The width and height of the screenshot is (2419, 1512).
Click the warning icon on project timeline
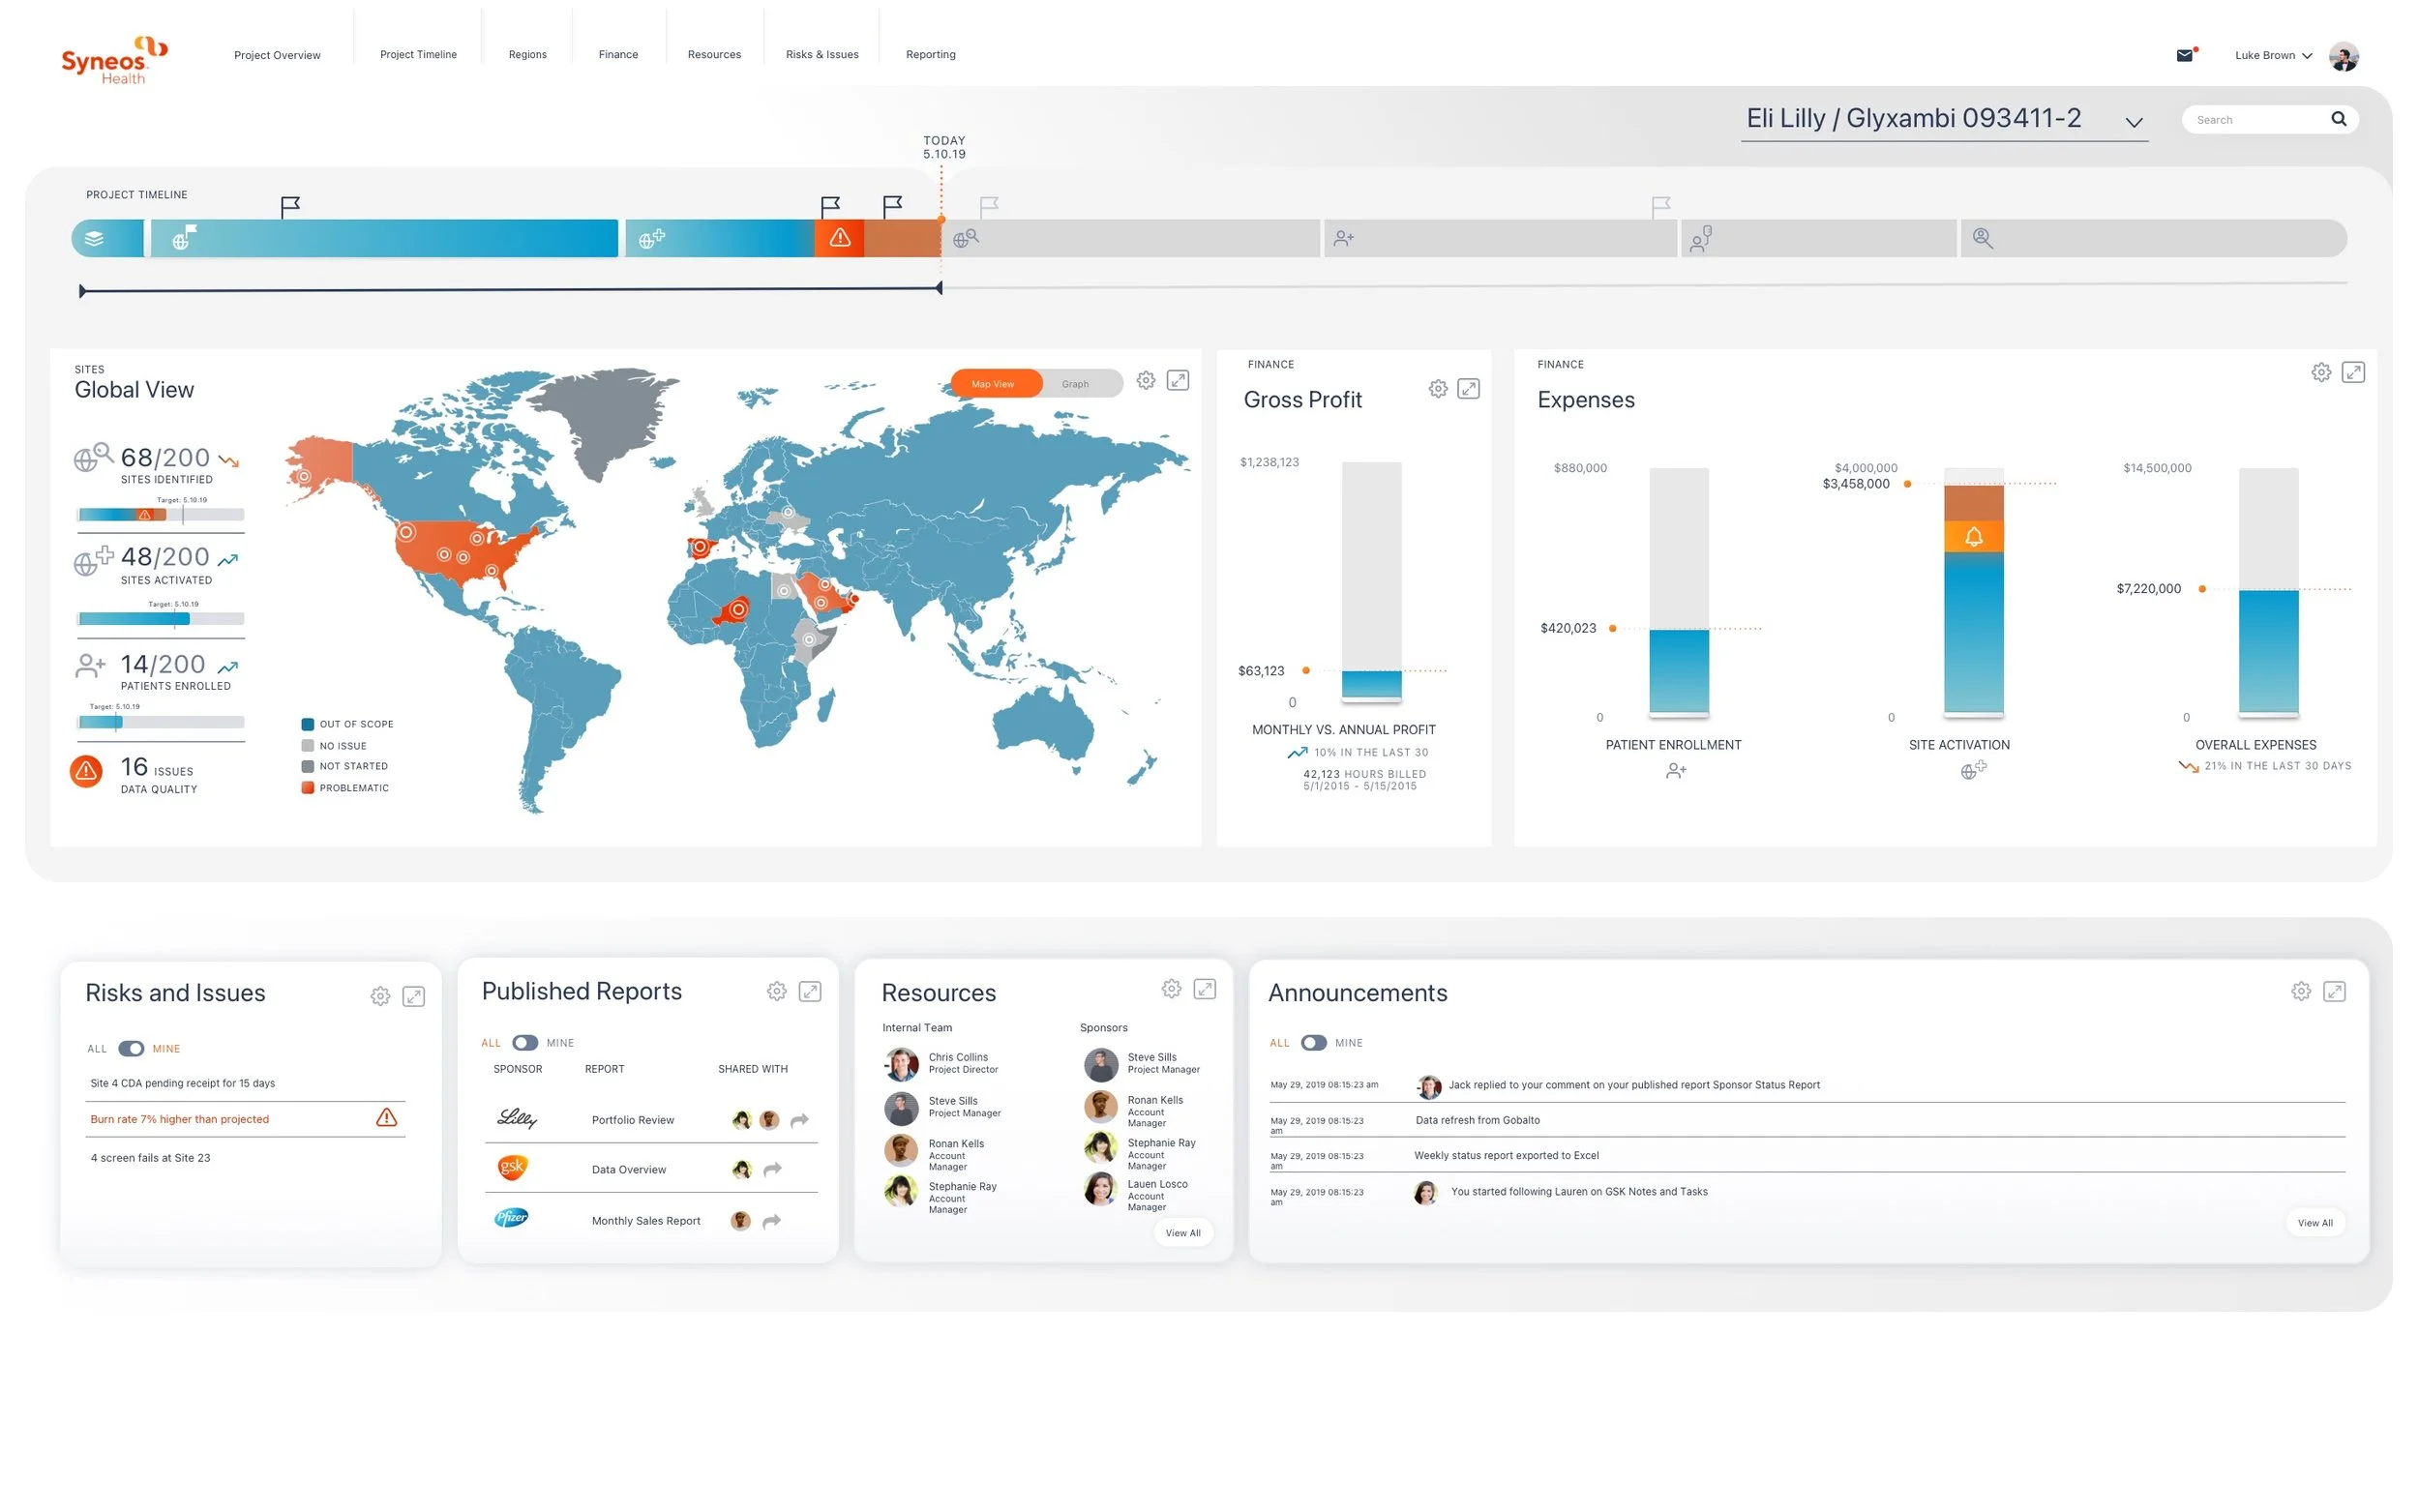pyautogui.click(x=839, y=238)
